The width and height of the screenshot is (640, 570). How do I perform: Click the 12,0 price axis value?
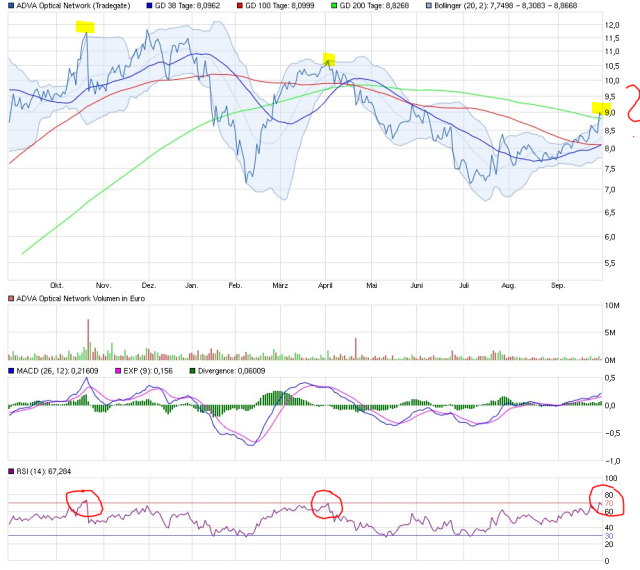612,25
